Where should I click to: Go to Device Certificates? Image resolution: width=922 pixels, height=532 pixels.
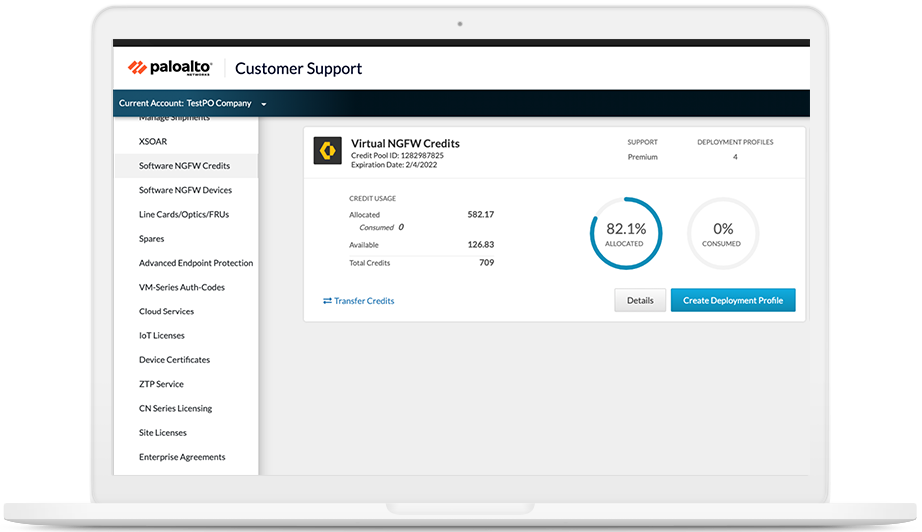pos(174,360)
